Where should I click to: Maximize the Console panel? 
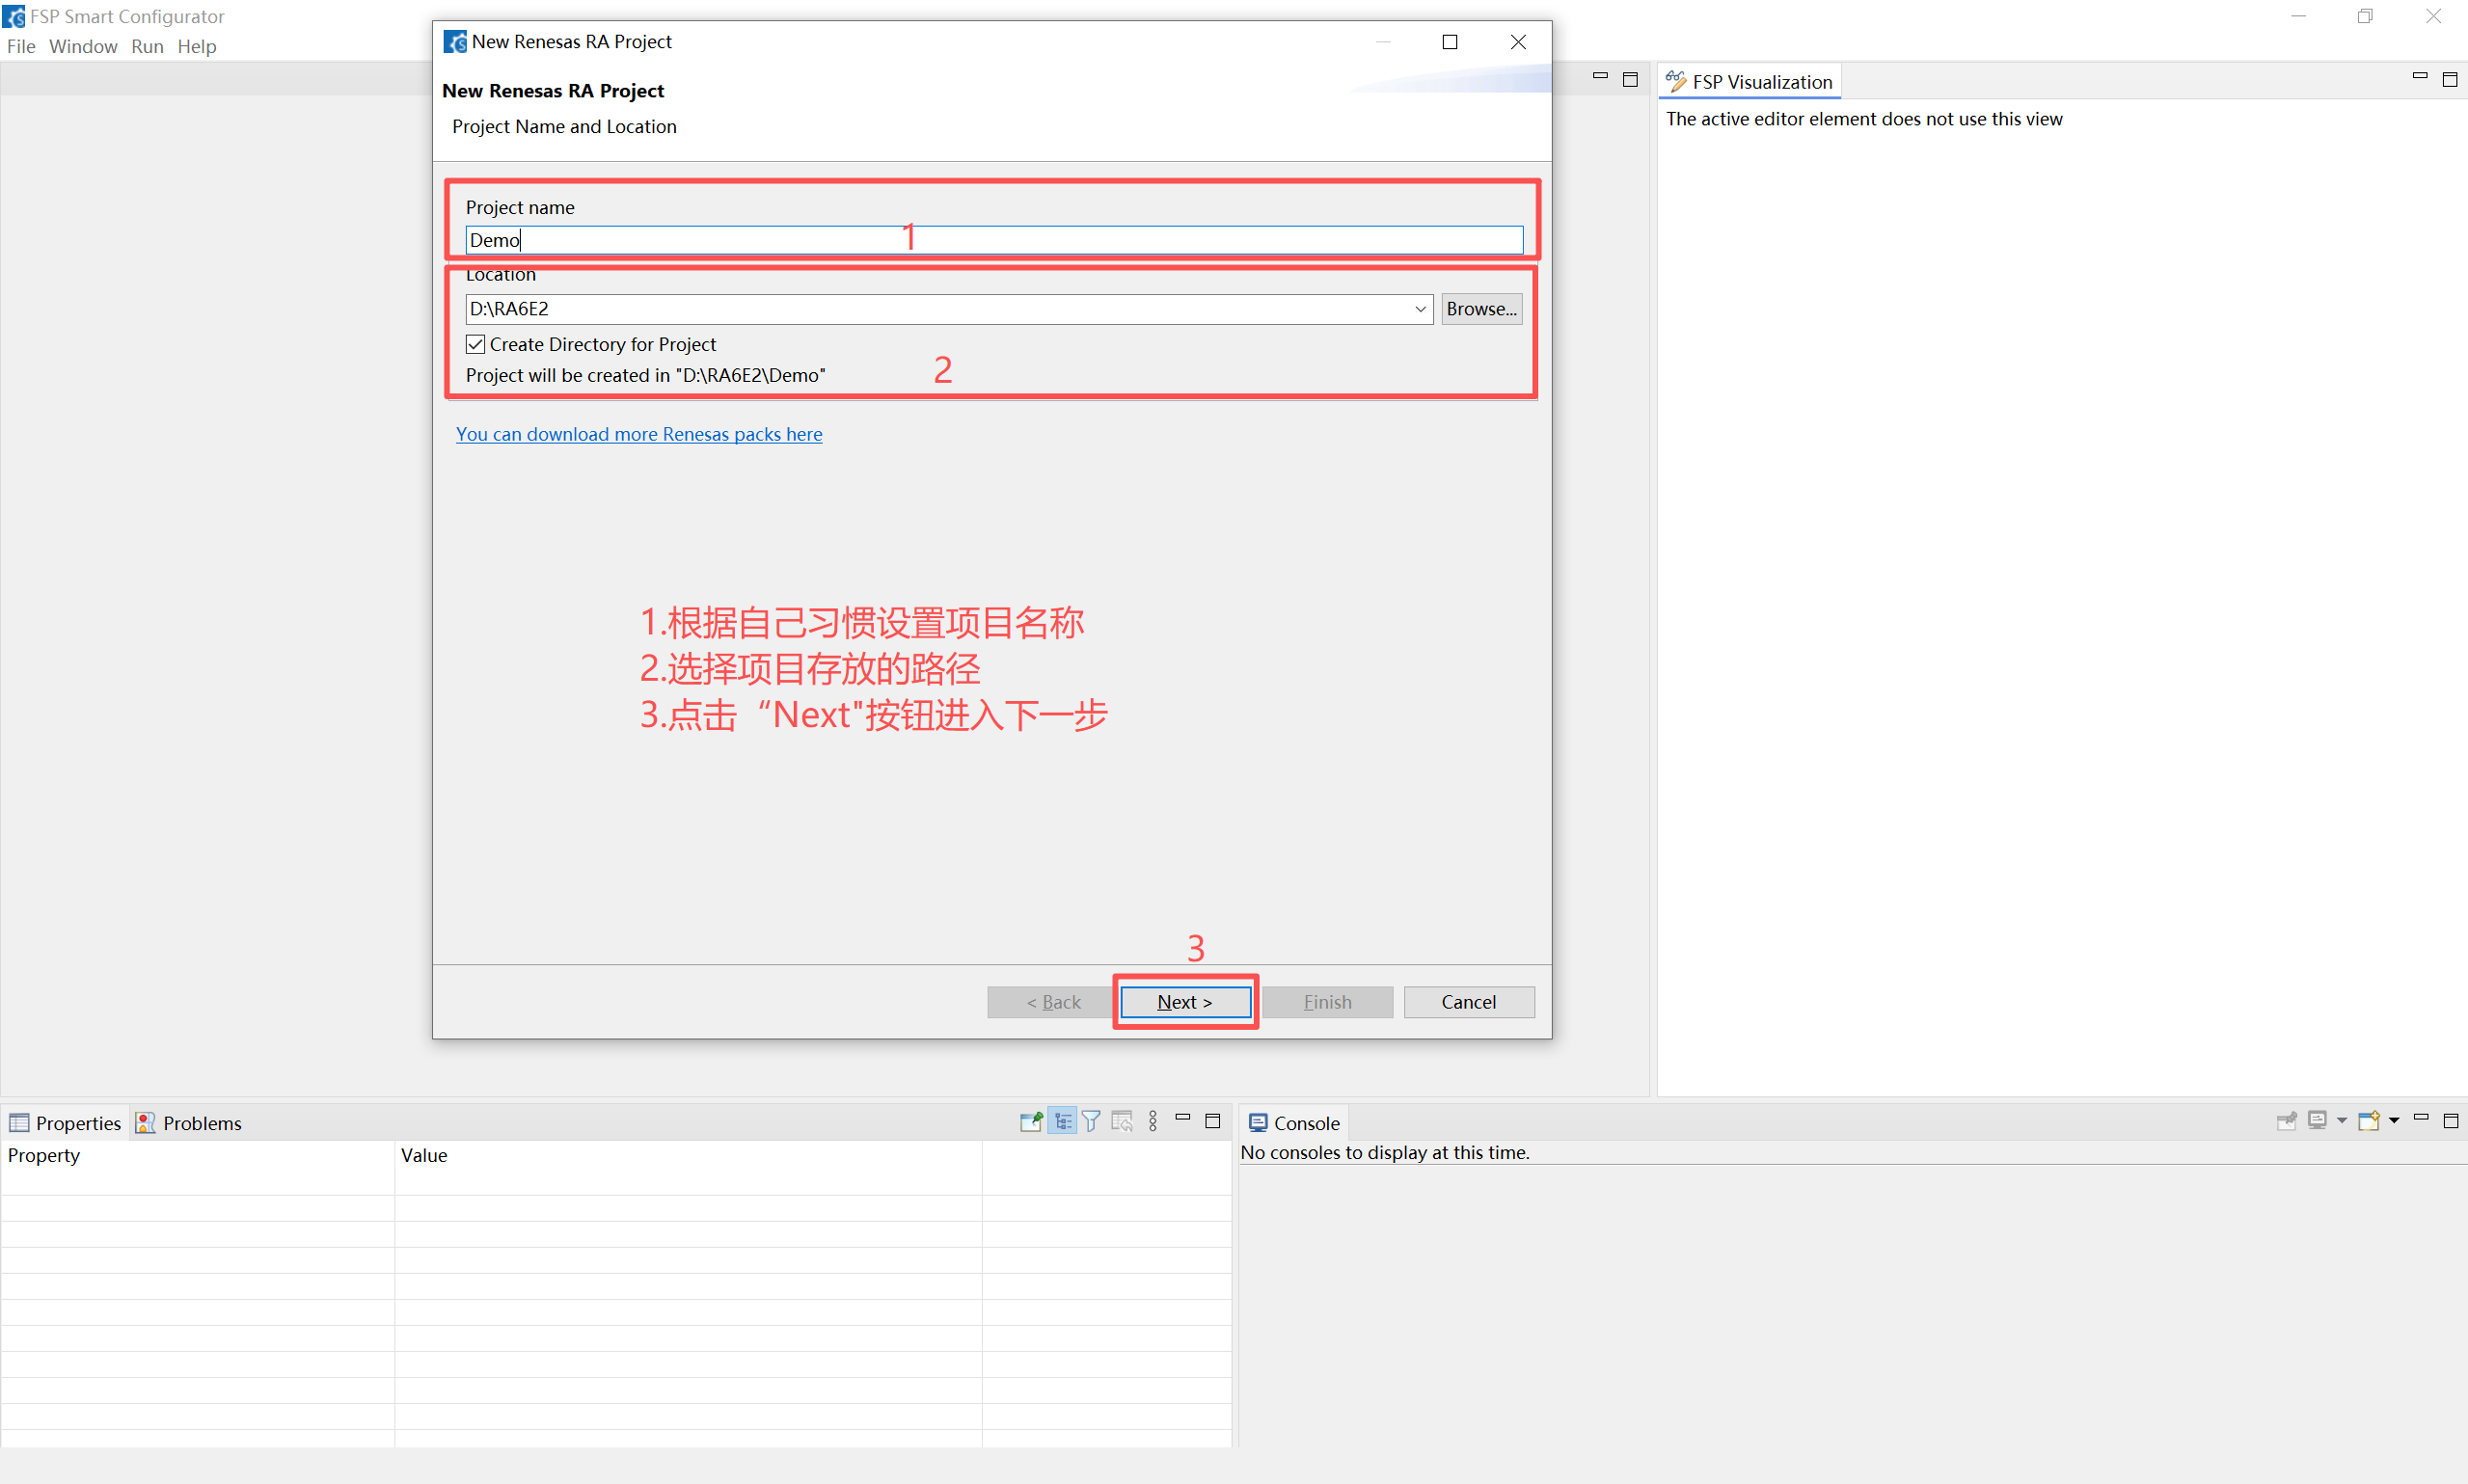[2451, 1121]
